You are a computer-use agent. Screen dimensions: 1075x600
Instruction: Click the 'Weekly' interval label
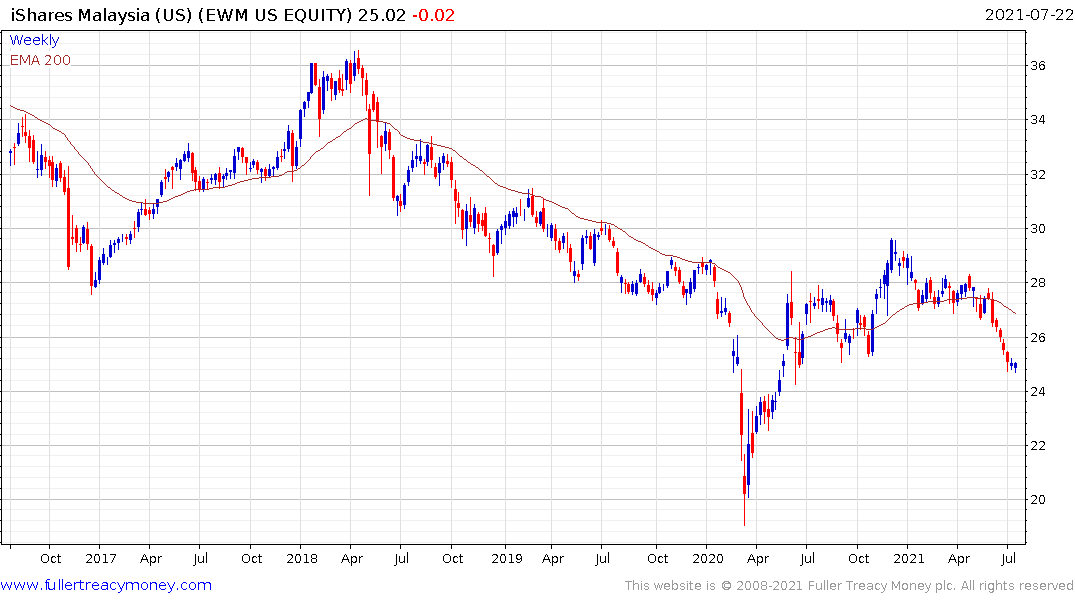coord(34,40)
